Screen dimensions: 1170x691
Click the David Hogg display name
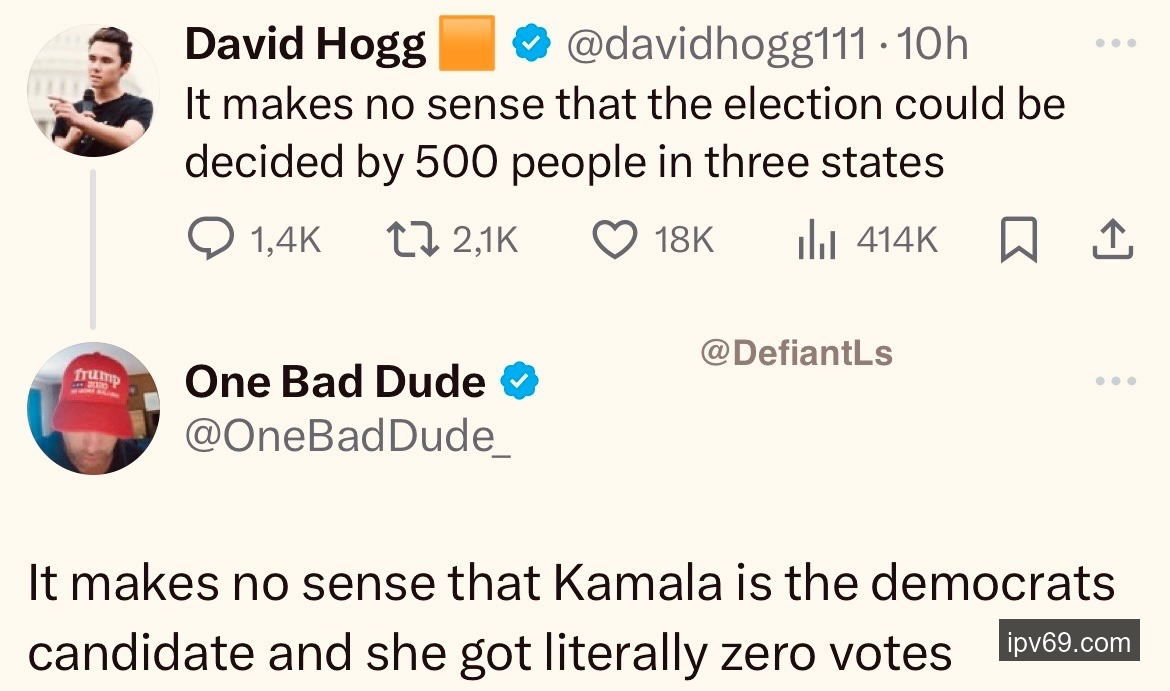click(x=305, y=46)
